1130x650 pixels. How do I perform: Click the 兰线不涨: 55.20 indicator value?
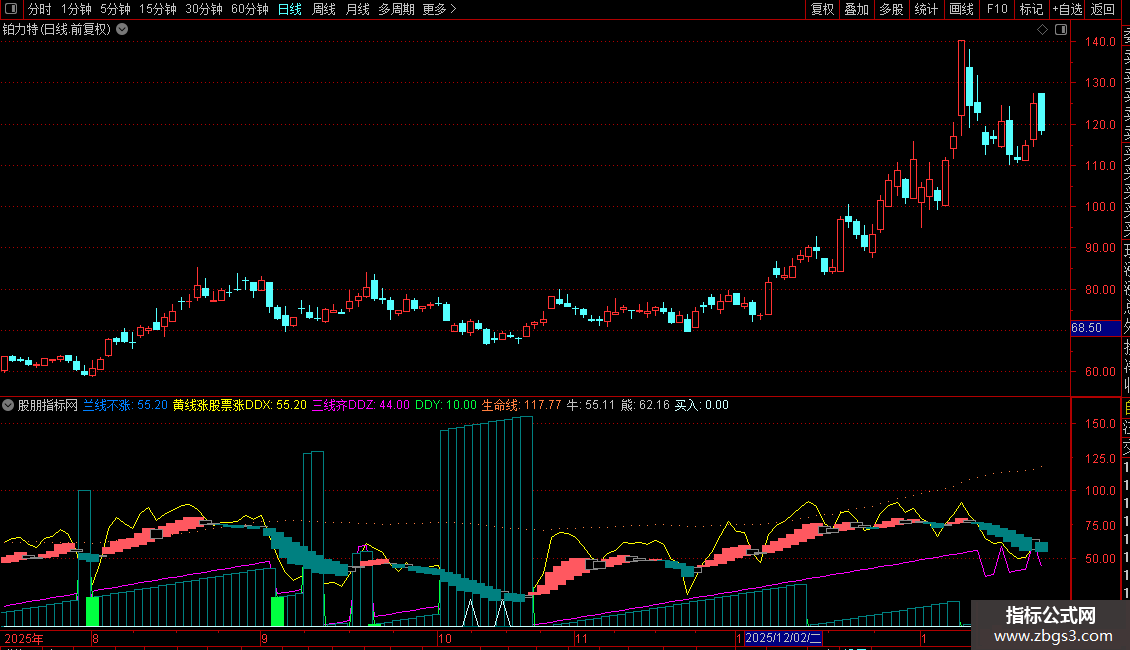125,406
